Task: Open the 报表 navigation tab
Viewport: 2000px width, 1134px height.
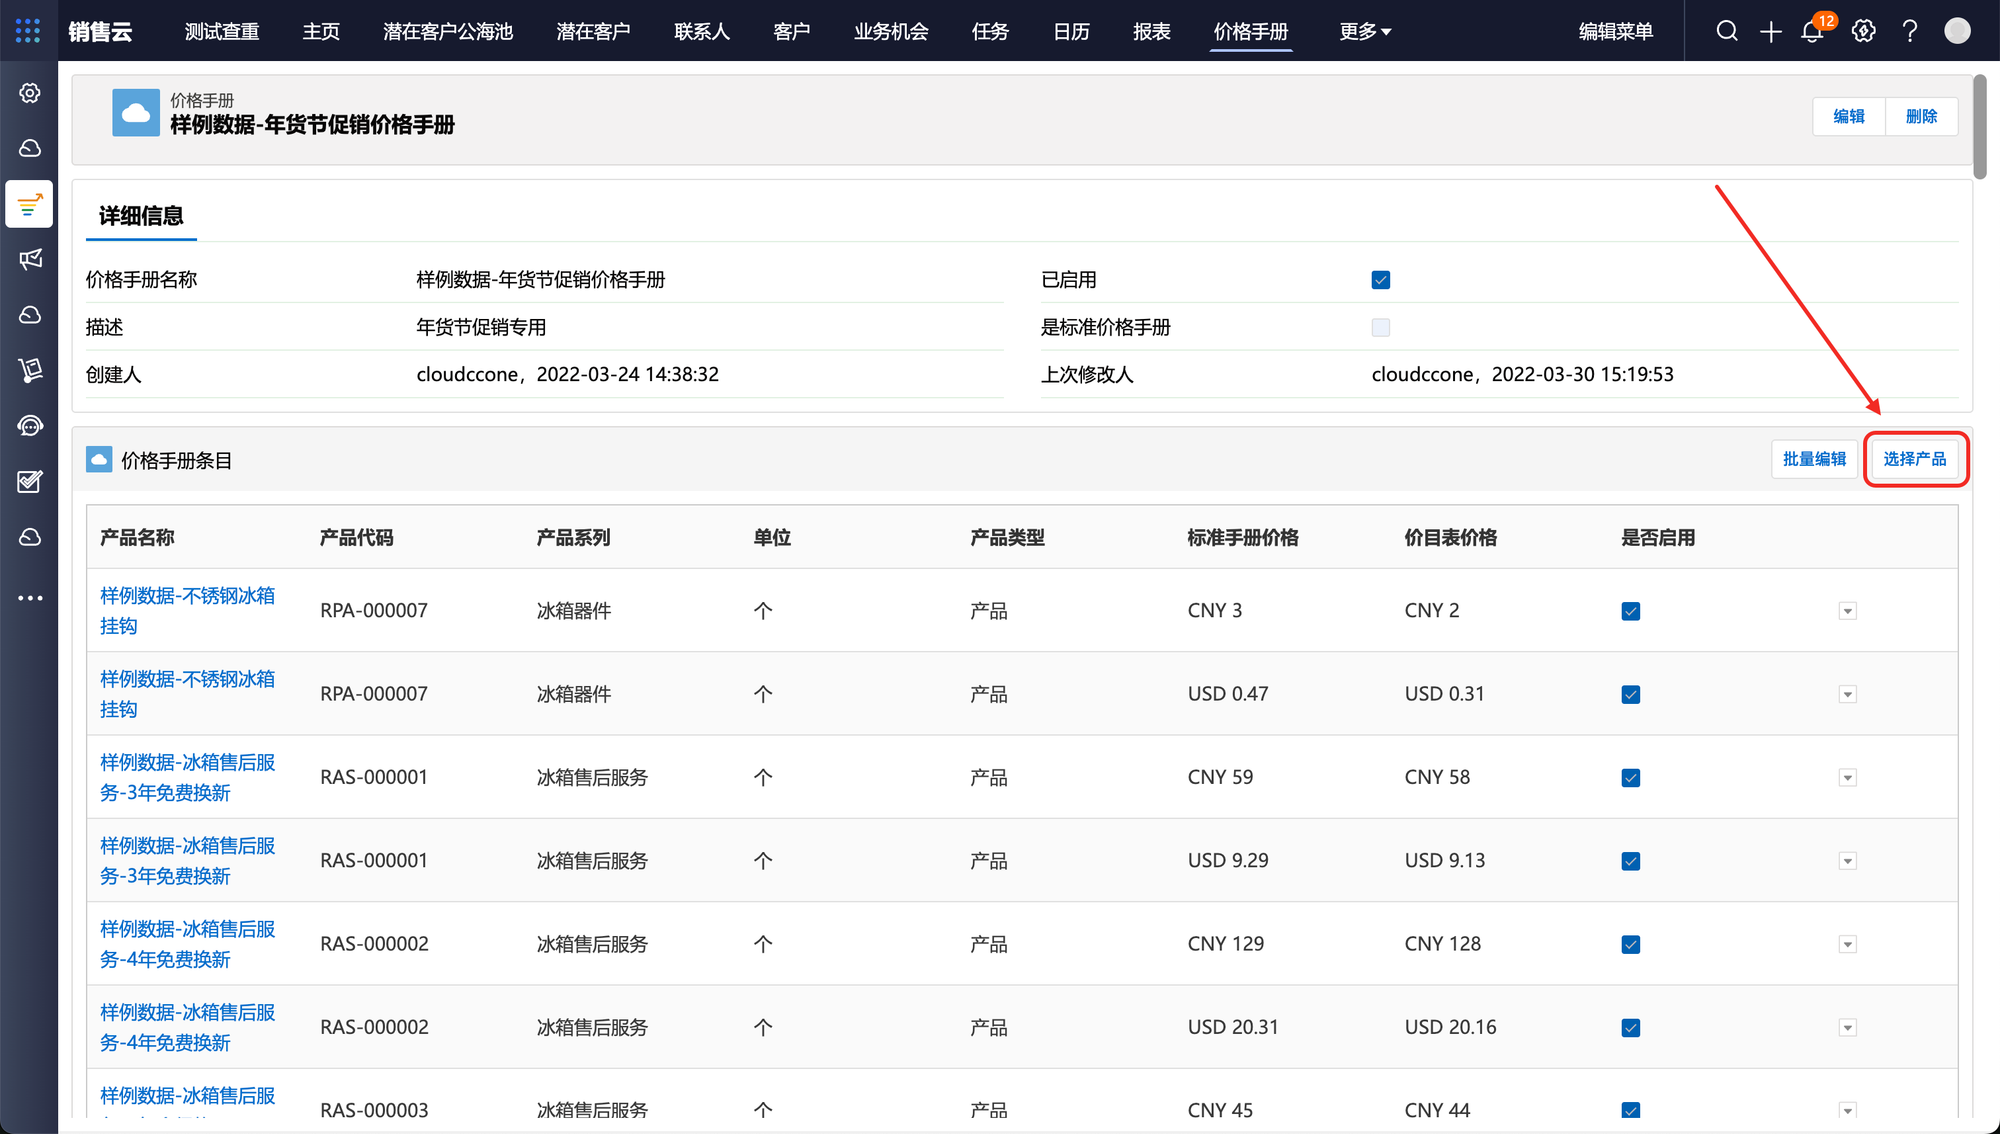Action: tap(1151, 32)
